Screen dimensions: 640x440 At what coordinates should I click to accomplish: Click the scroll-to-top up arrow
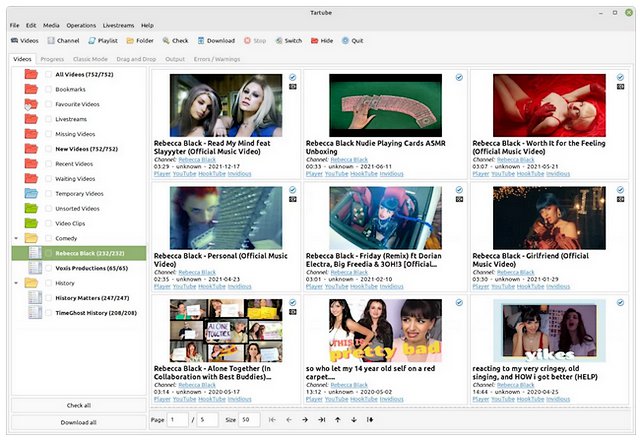(338, 420)
